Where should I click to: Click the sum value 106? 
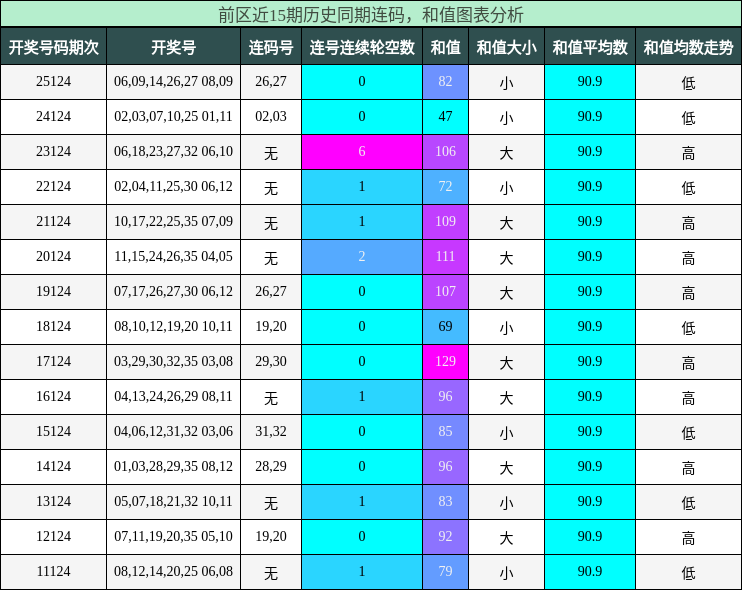coord(445,151)
